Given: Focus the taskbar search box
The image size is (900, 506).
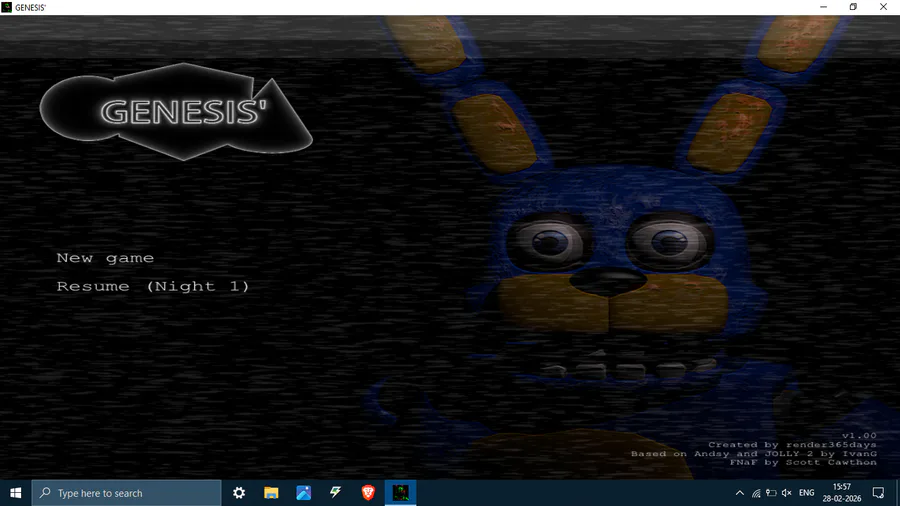Looking at the screenshot, I should (126, 493).
